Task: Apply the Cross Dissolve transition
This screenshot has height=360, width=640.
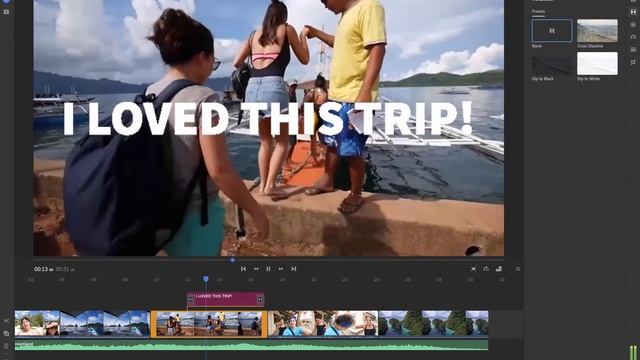Action: point(597,31)
